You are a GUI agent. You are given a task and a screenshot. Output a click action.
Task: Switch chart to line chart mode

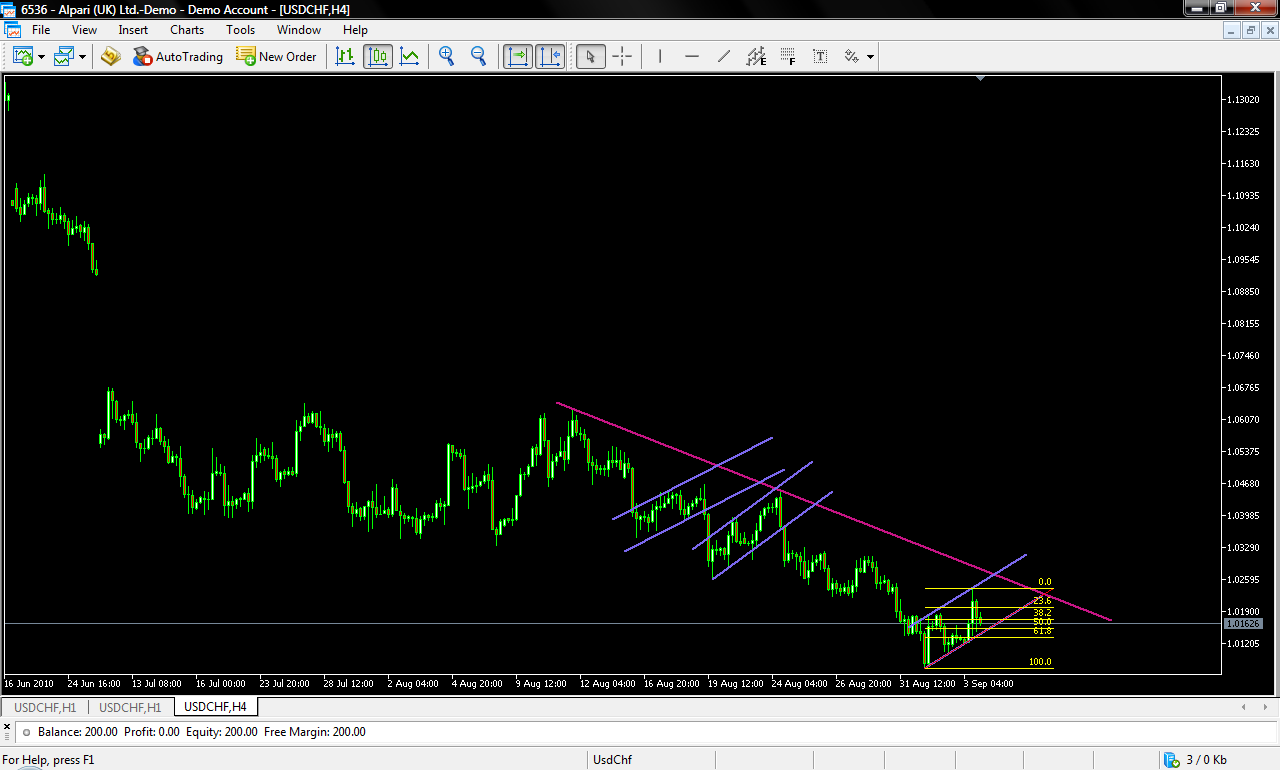pos(410,56)
